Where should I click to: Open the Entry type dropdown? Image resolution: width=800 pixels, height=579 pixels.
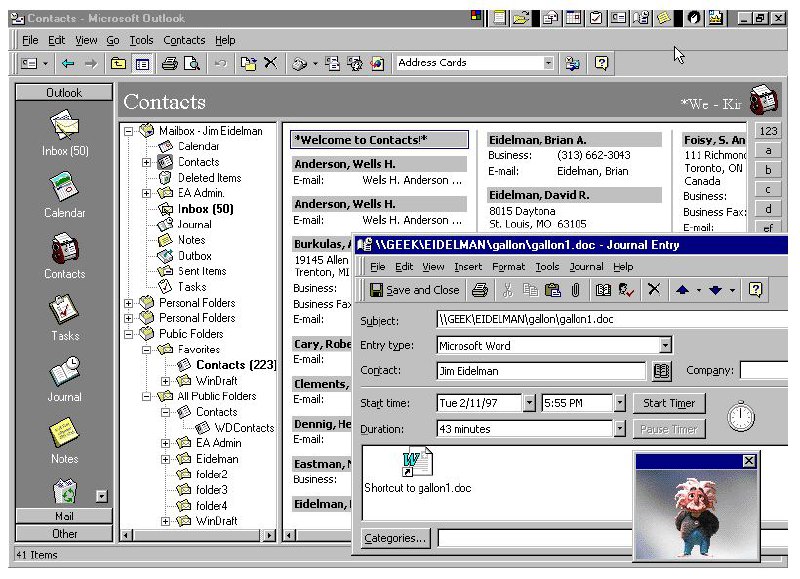pos(665,346)
